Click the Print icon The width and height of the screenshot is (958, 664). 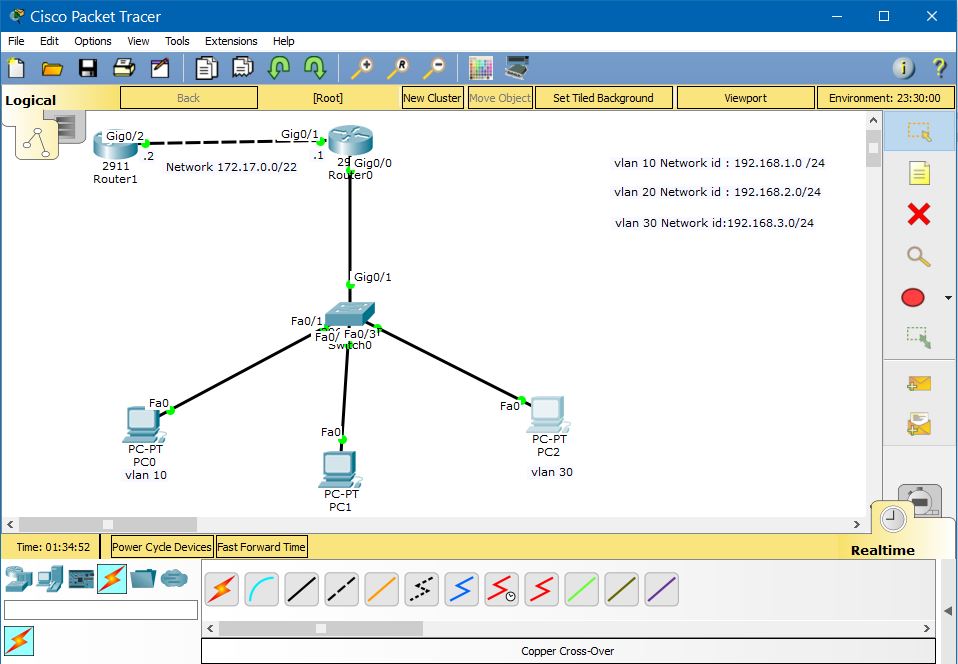(x=124, y=68)
